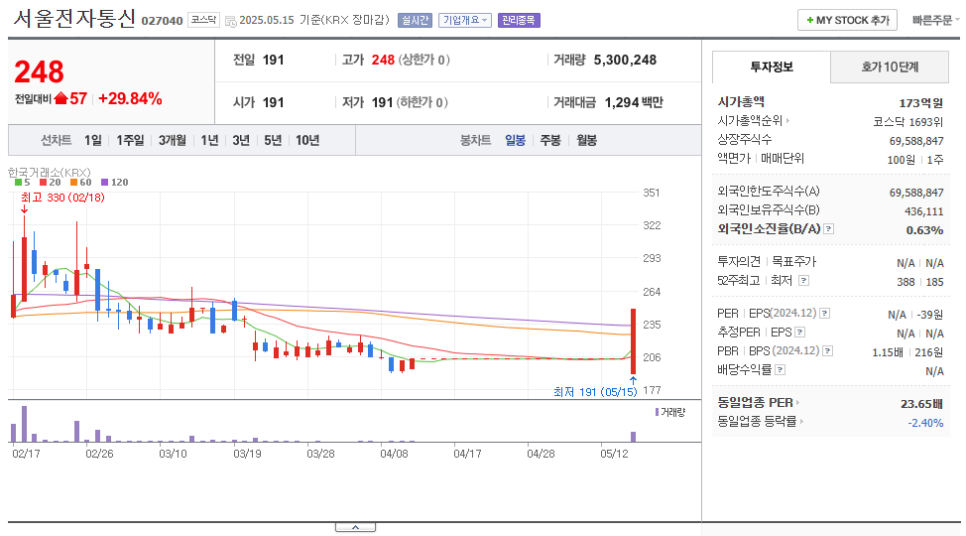Click the 03/19 date on the axis

point(247,454)
